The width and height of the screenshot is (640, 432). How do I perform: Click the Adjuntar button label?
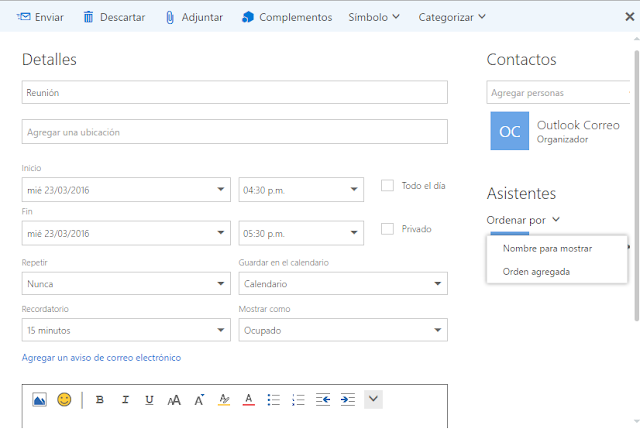202,18
